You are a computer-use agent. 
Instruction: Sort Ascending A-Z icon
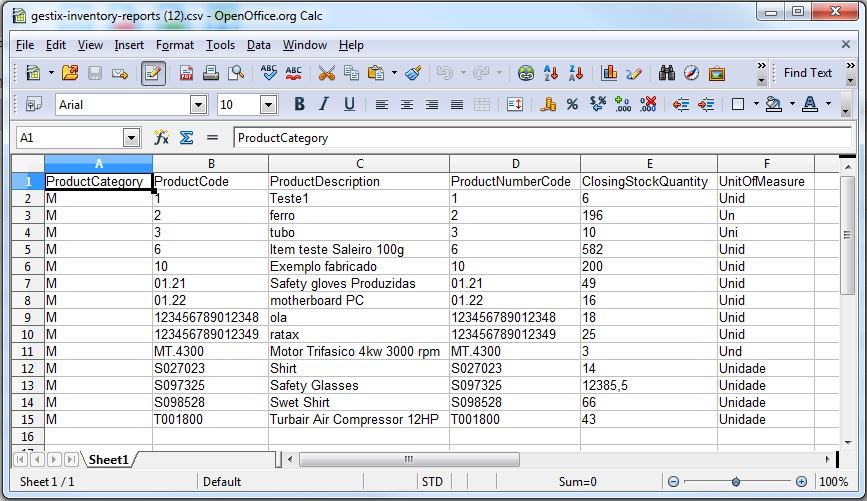[x=551, y=73]
